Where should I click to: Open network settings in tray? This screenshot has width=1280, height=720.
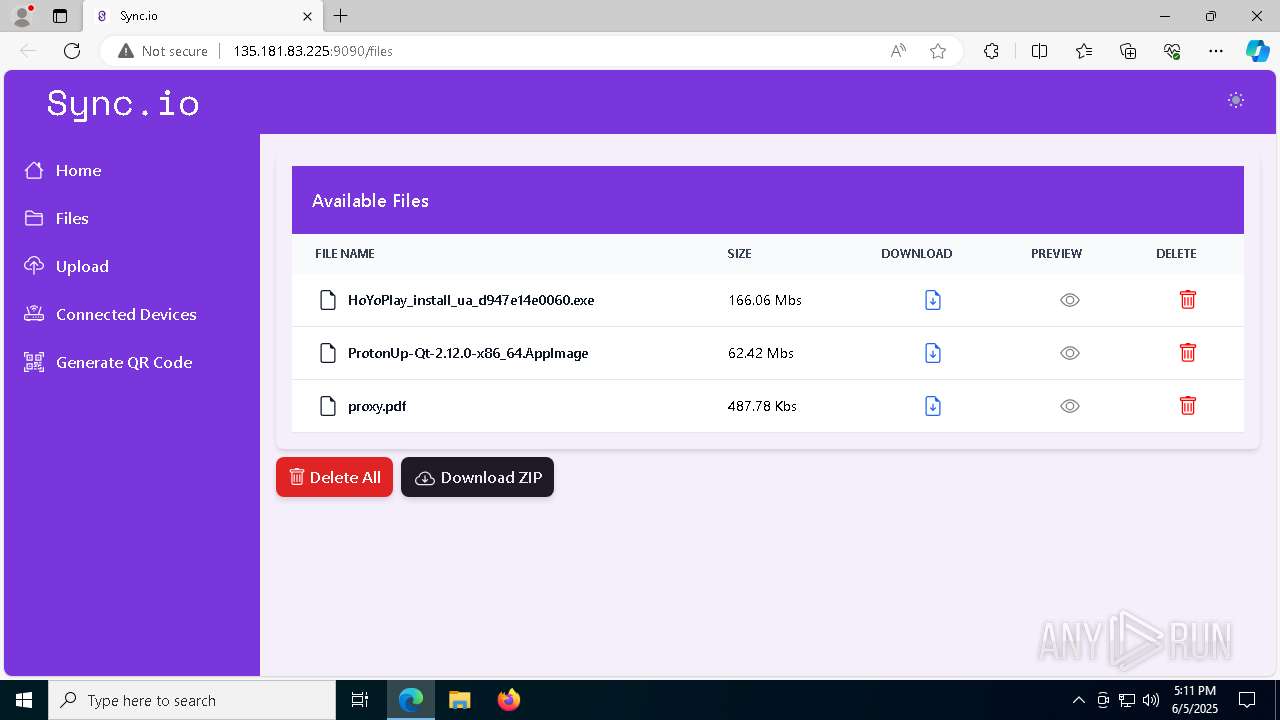[1127, 700]
